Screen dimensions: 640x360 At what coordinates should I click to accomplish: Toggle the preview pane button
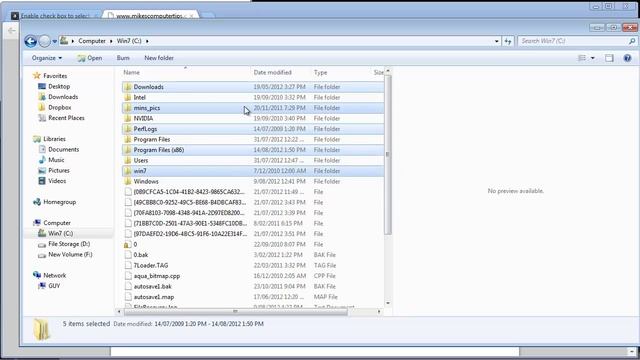tap(609, 58)
